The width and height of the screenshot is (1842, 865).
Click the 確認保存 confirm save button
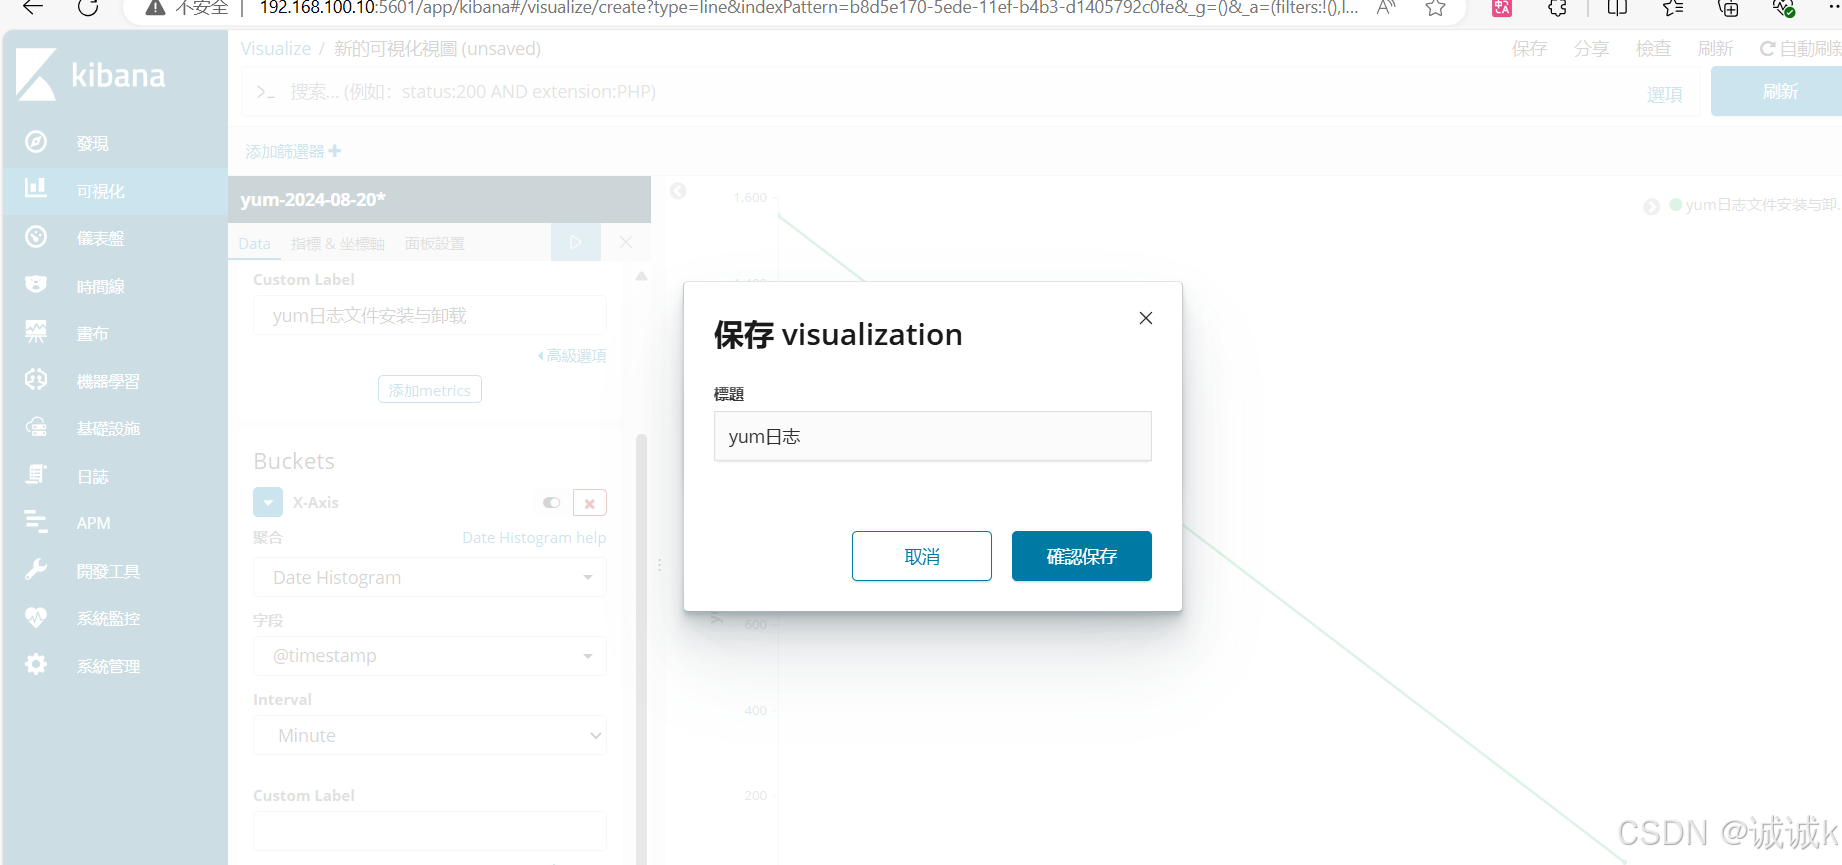(1082, 556)
